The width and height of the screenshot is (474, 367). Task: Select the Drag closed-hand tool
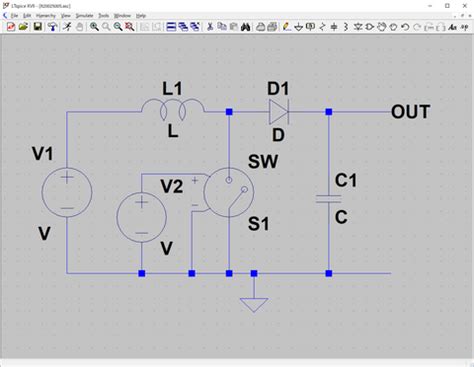point(393,27)
